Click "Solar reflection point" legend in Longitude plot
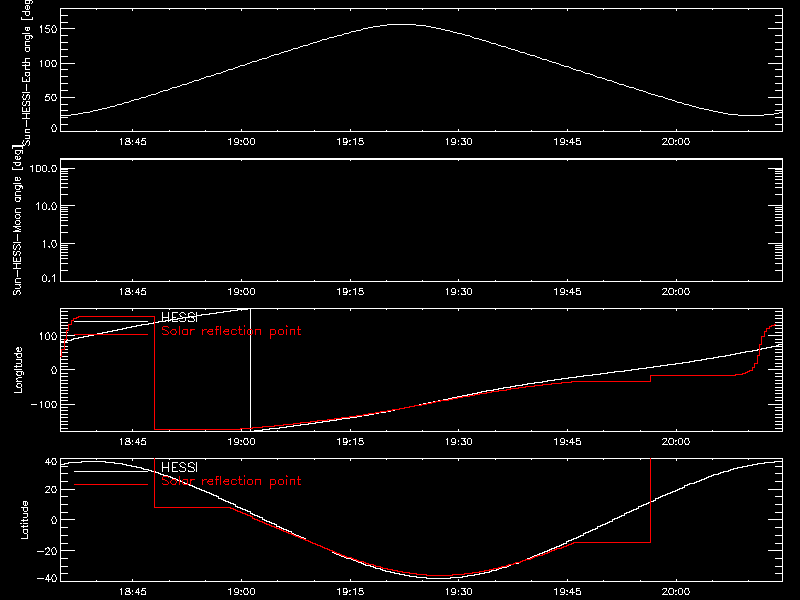Viewport: 800px width, 600px height. pyautogui.click(x=231, y=331)
